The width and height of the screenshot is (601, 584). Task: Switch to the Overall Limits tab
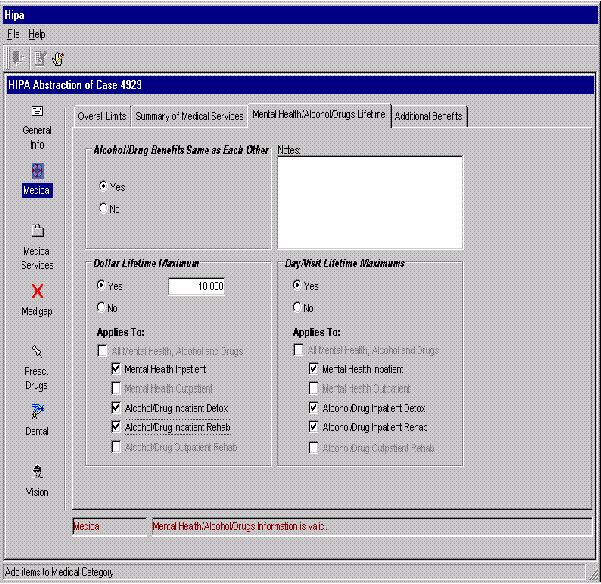(102, 116)
